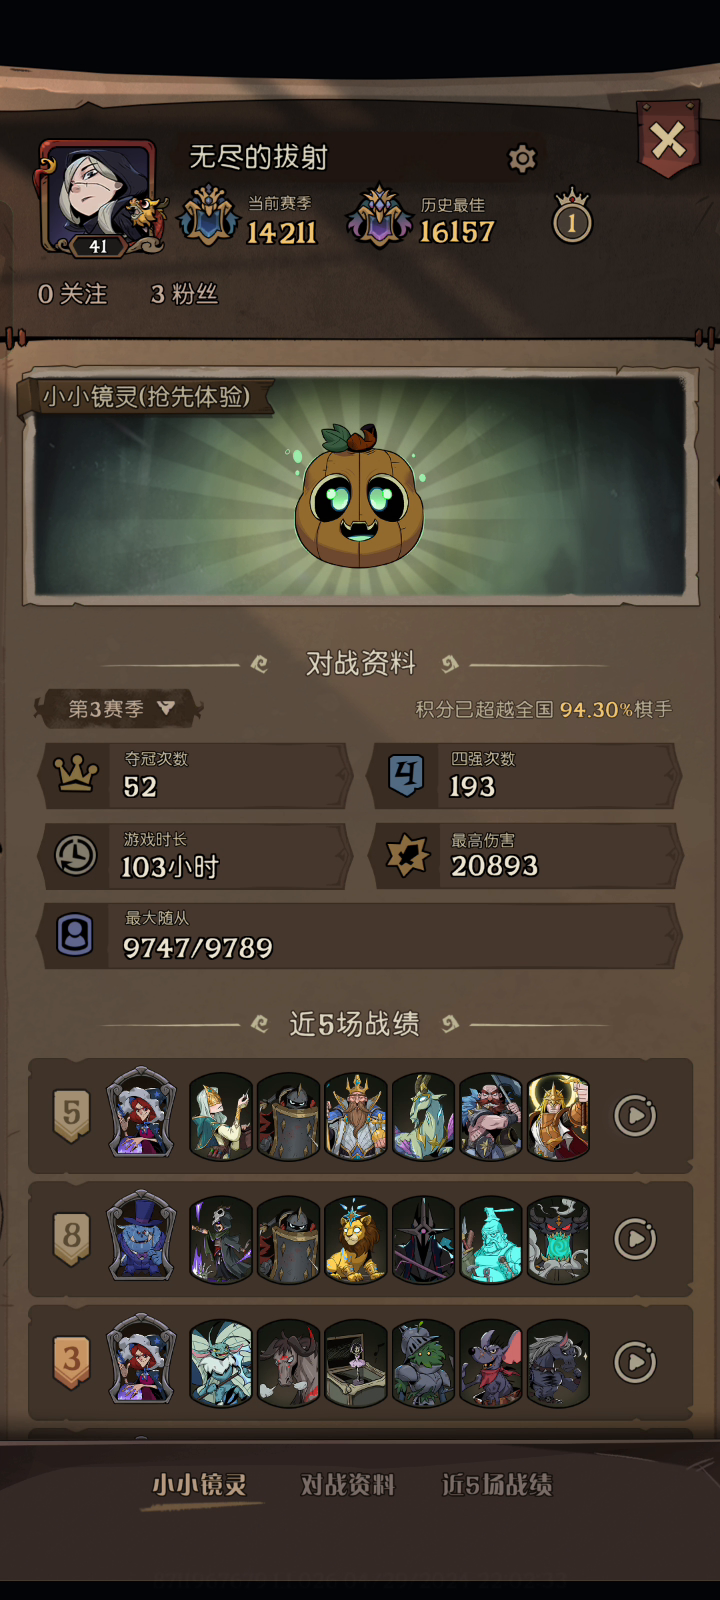Screen dimensions: 720x1600
Task: Tap the pumpkin sprite in banner
Action: pos(359,496)
